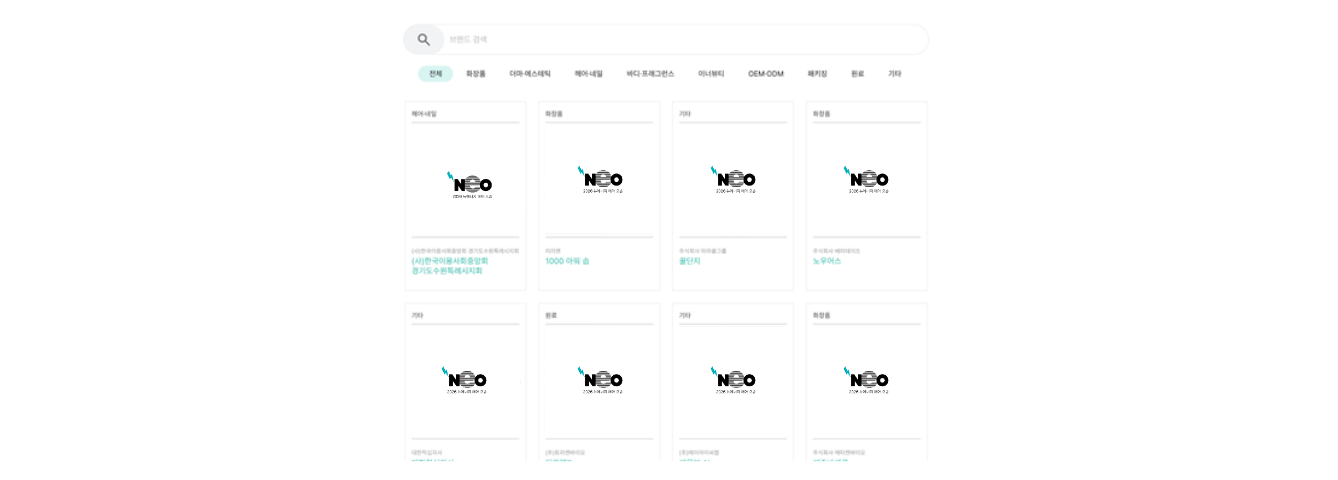Select the 전체 category filter
This screenshot has width=1338, height=480.
click(435, 74)
